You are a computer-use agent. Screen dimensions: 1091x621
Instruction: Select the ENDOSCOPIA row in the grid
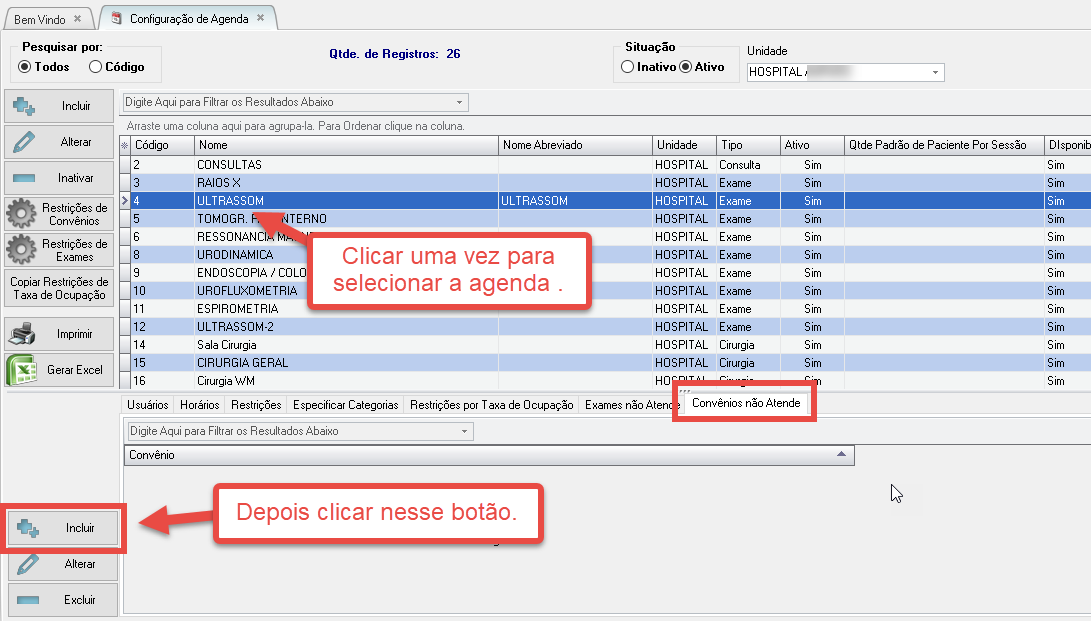250,273
